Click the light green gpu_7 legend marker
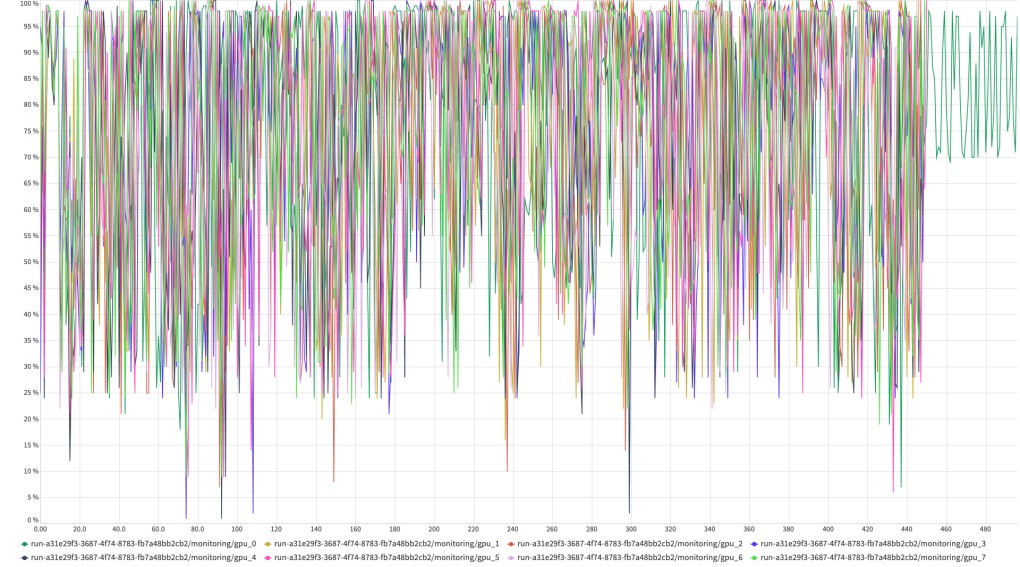Viewport: 1020px width, 567px height. (x=755, y=557)
